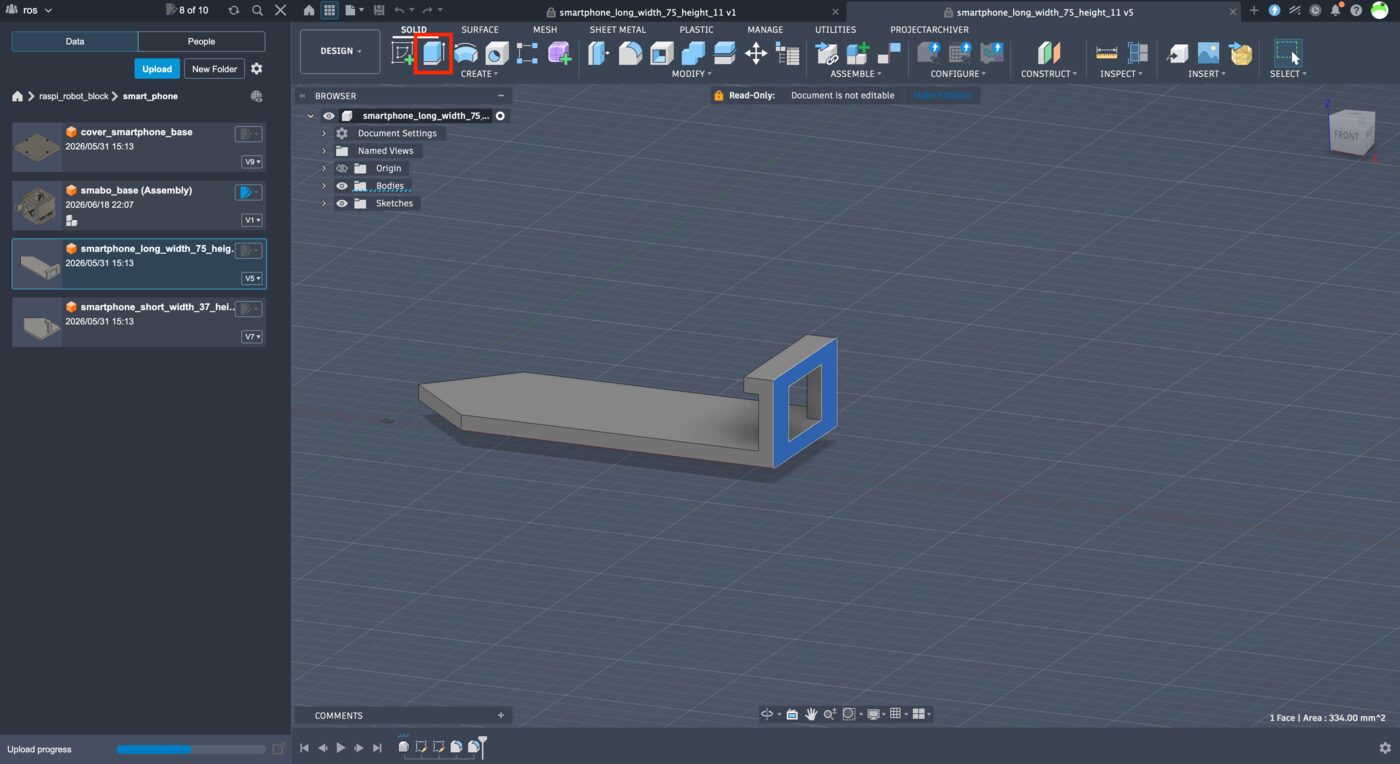Select the Shell tool in Modify

click(662, 53)
